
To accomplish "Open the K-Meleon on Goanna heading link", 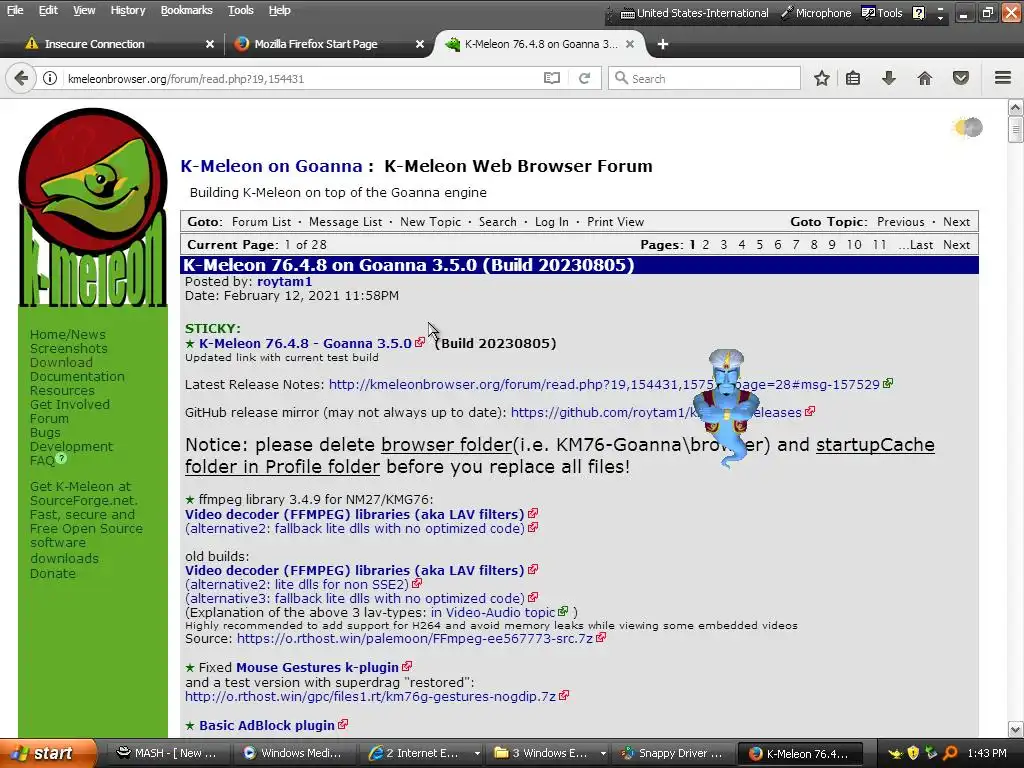I will click(271, 166).
